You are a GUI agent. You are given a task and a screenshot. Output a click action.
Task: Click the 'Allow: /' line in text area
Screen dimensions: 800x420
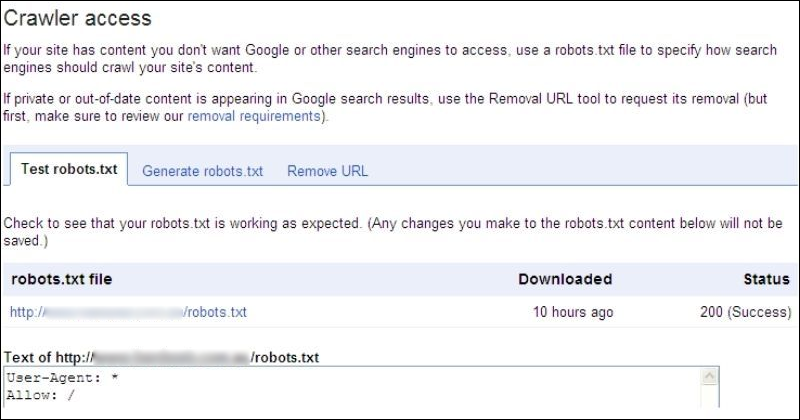pyautogui.click(x=40, y=395)
